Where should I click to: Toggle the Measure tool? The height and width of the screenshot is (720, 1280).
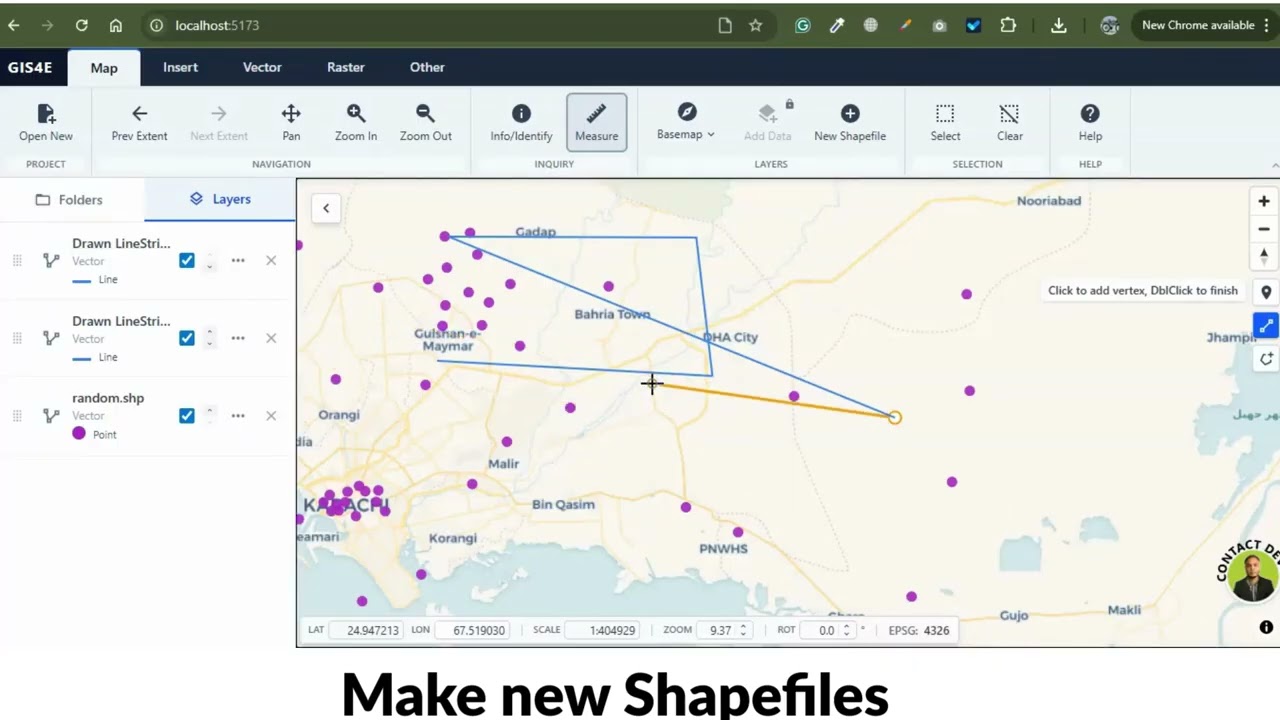coord(596,123)
